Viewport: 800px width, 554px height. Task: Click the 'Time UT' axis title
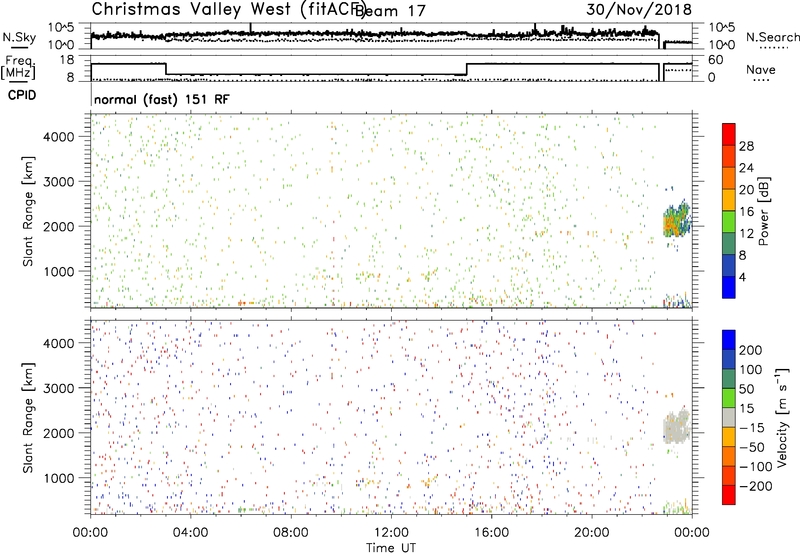391,548
